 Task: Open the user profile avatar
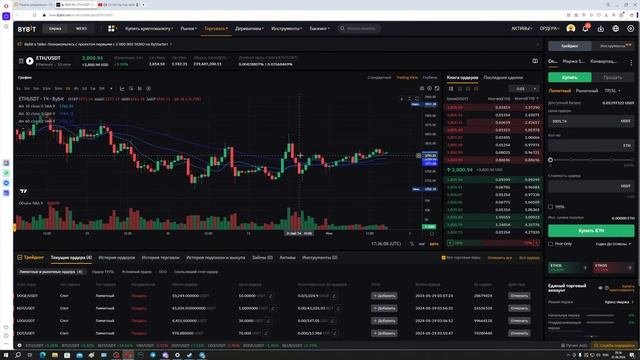pos(571,29)
